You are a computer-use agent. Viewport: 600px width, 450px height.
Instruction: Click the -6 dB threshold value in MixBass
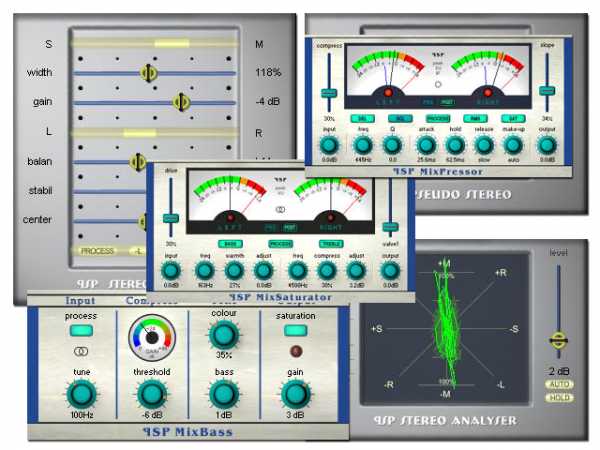[x=152, y=415]
